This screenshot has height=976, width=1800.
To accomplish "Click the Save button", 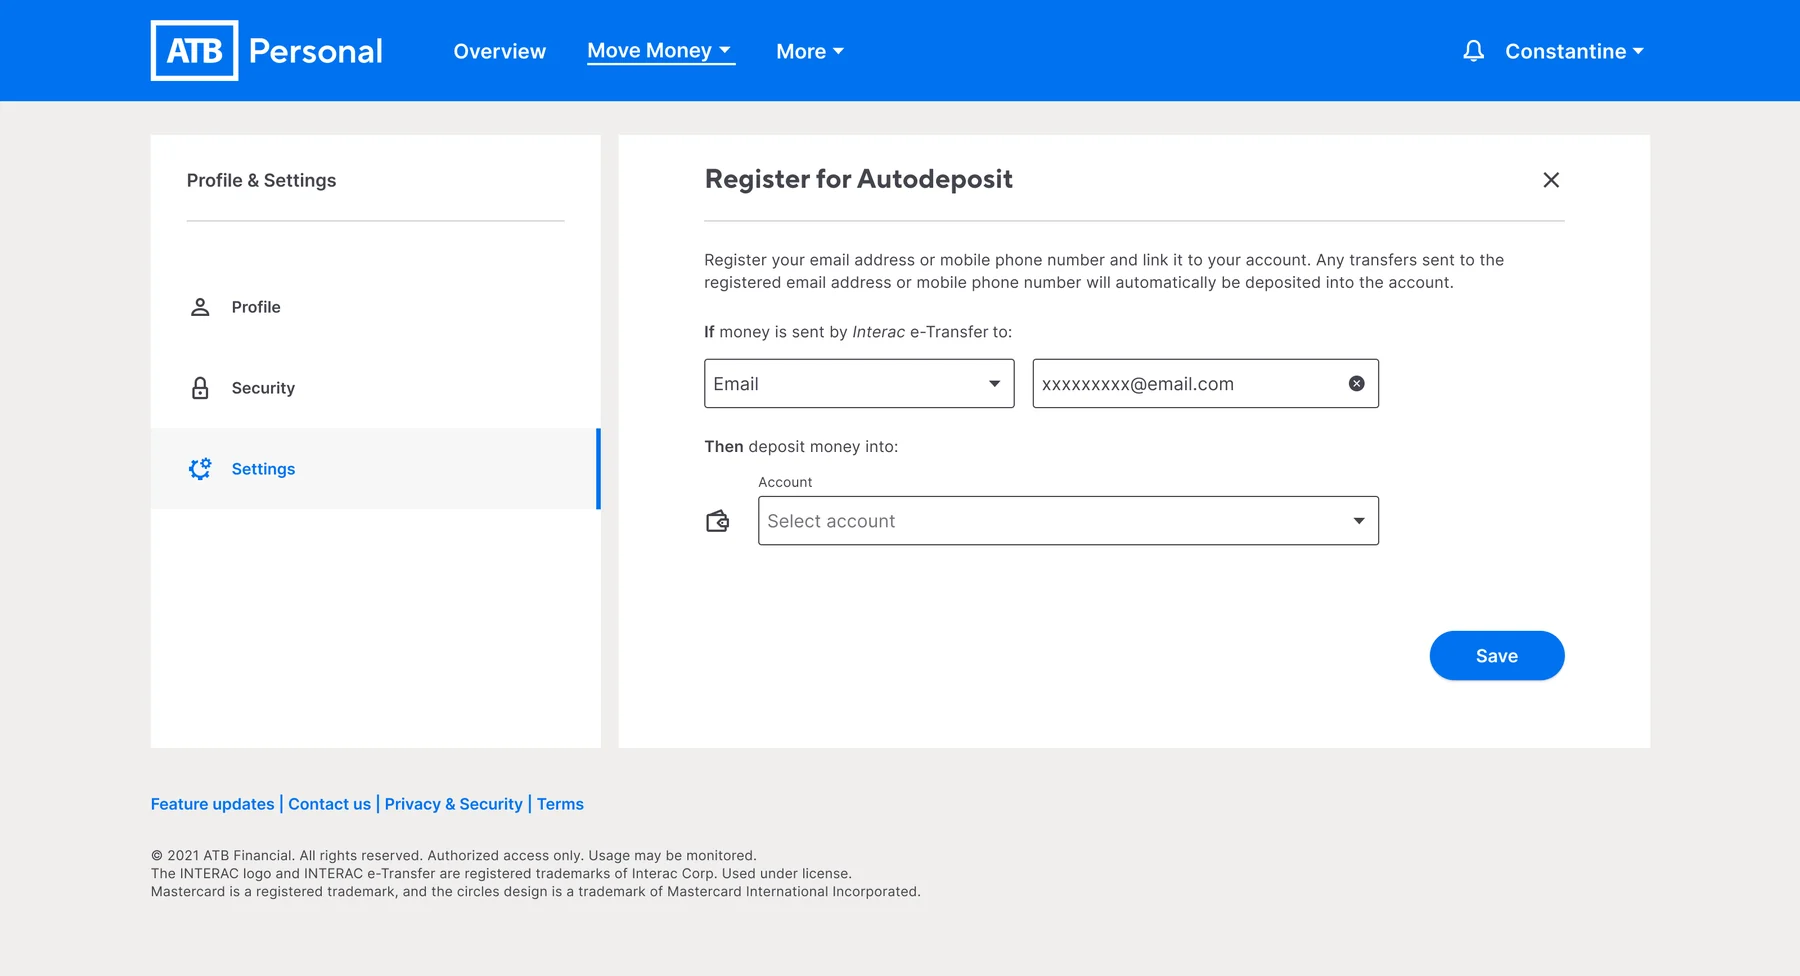I will click(x=1497, y=656).
